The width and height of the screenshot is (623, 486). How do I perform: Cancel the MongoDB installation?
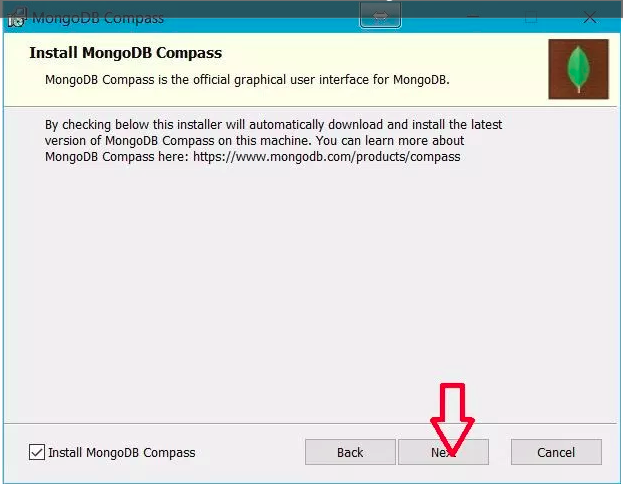556,452
